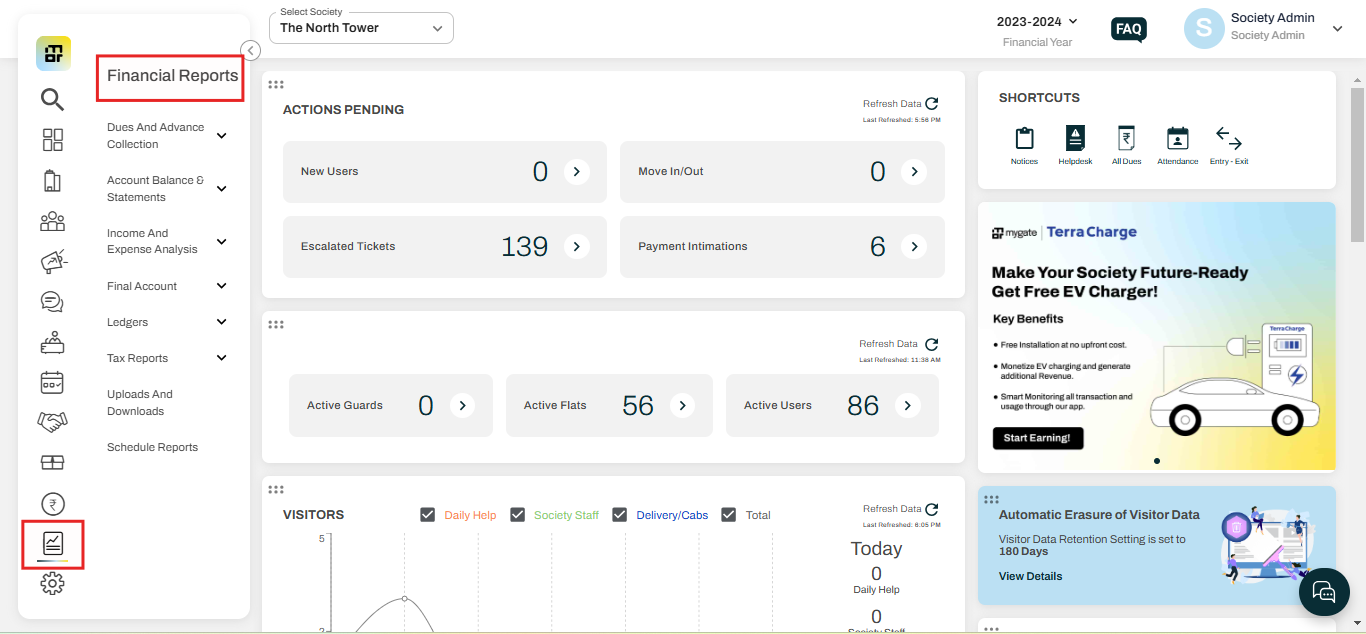The width and height of the screenshot is (1366, 634).
Task: Click the search magnifier icon in sidebar
Action: coord(52,99)
